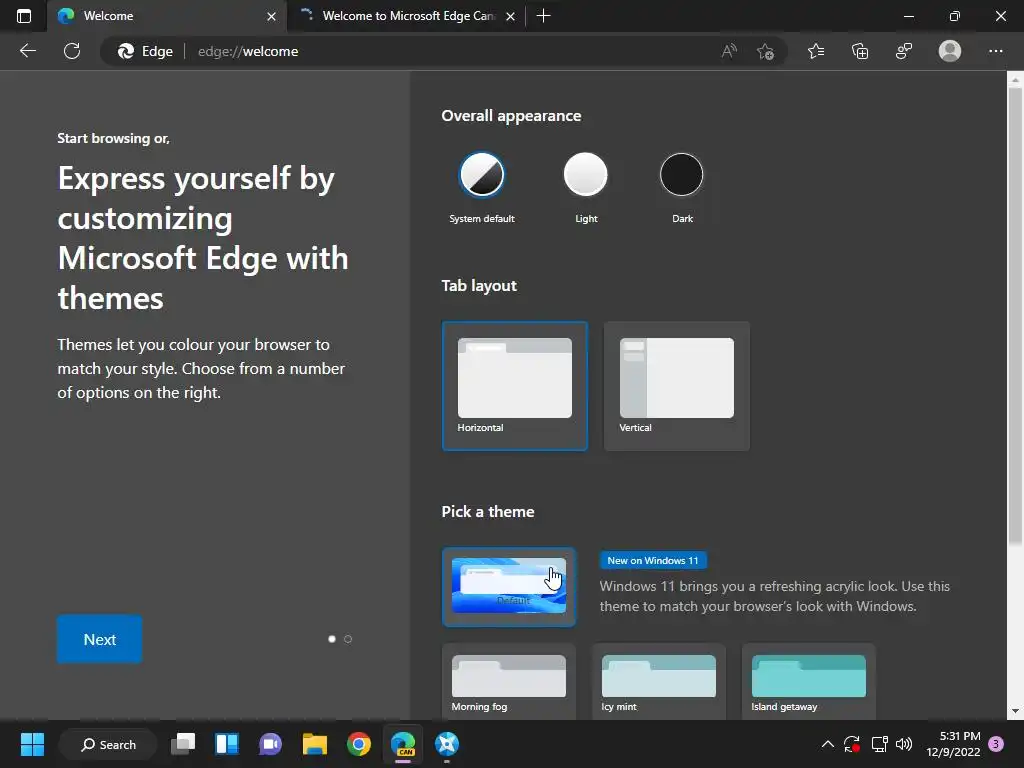This screenshot has height=768, width=1024.
Task: Open a new tab with plus button
Action: coord(543,16)
